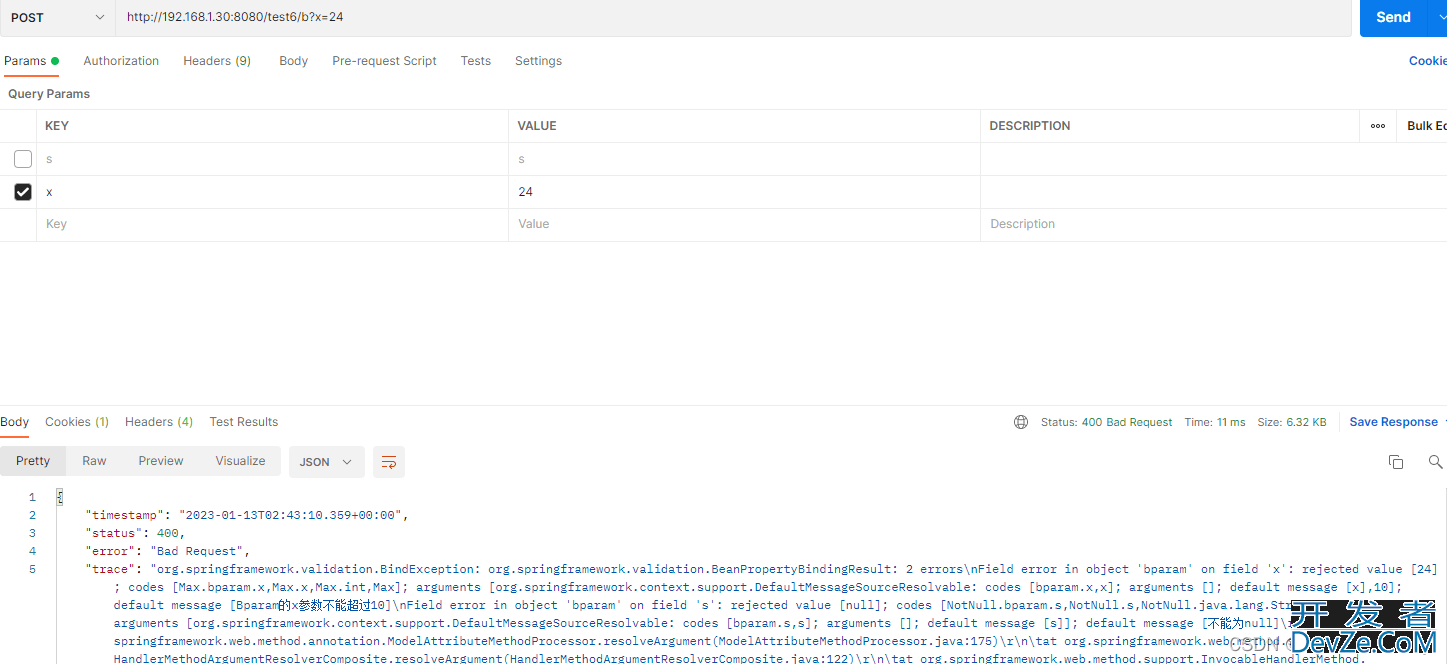
Task: Enable the 's' query parameter checkbox
Action: [23, 159]
